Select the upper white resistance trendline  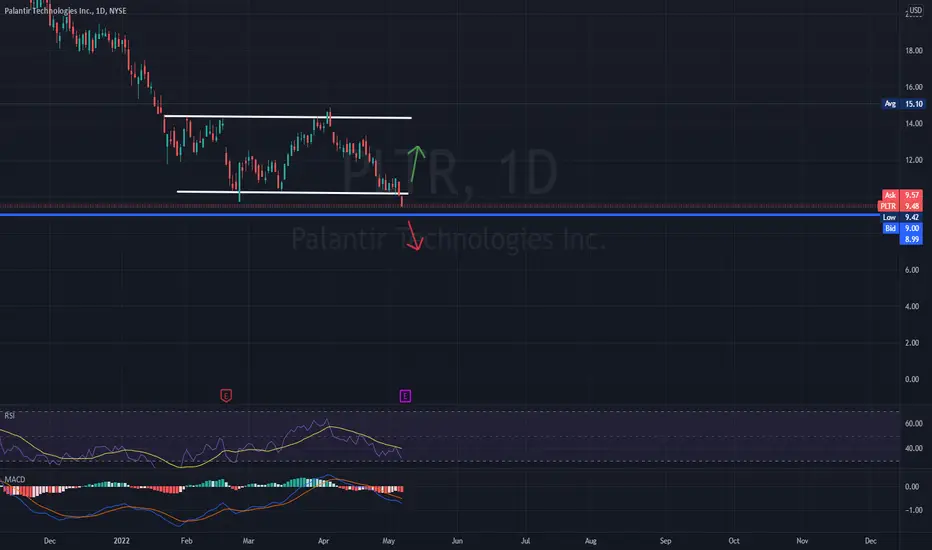(288, 117)
